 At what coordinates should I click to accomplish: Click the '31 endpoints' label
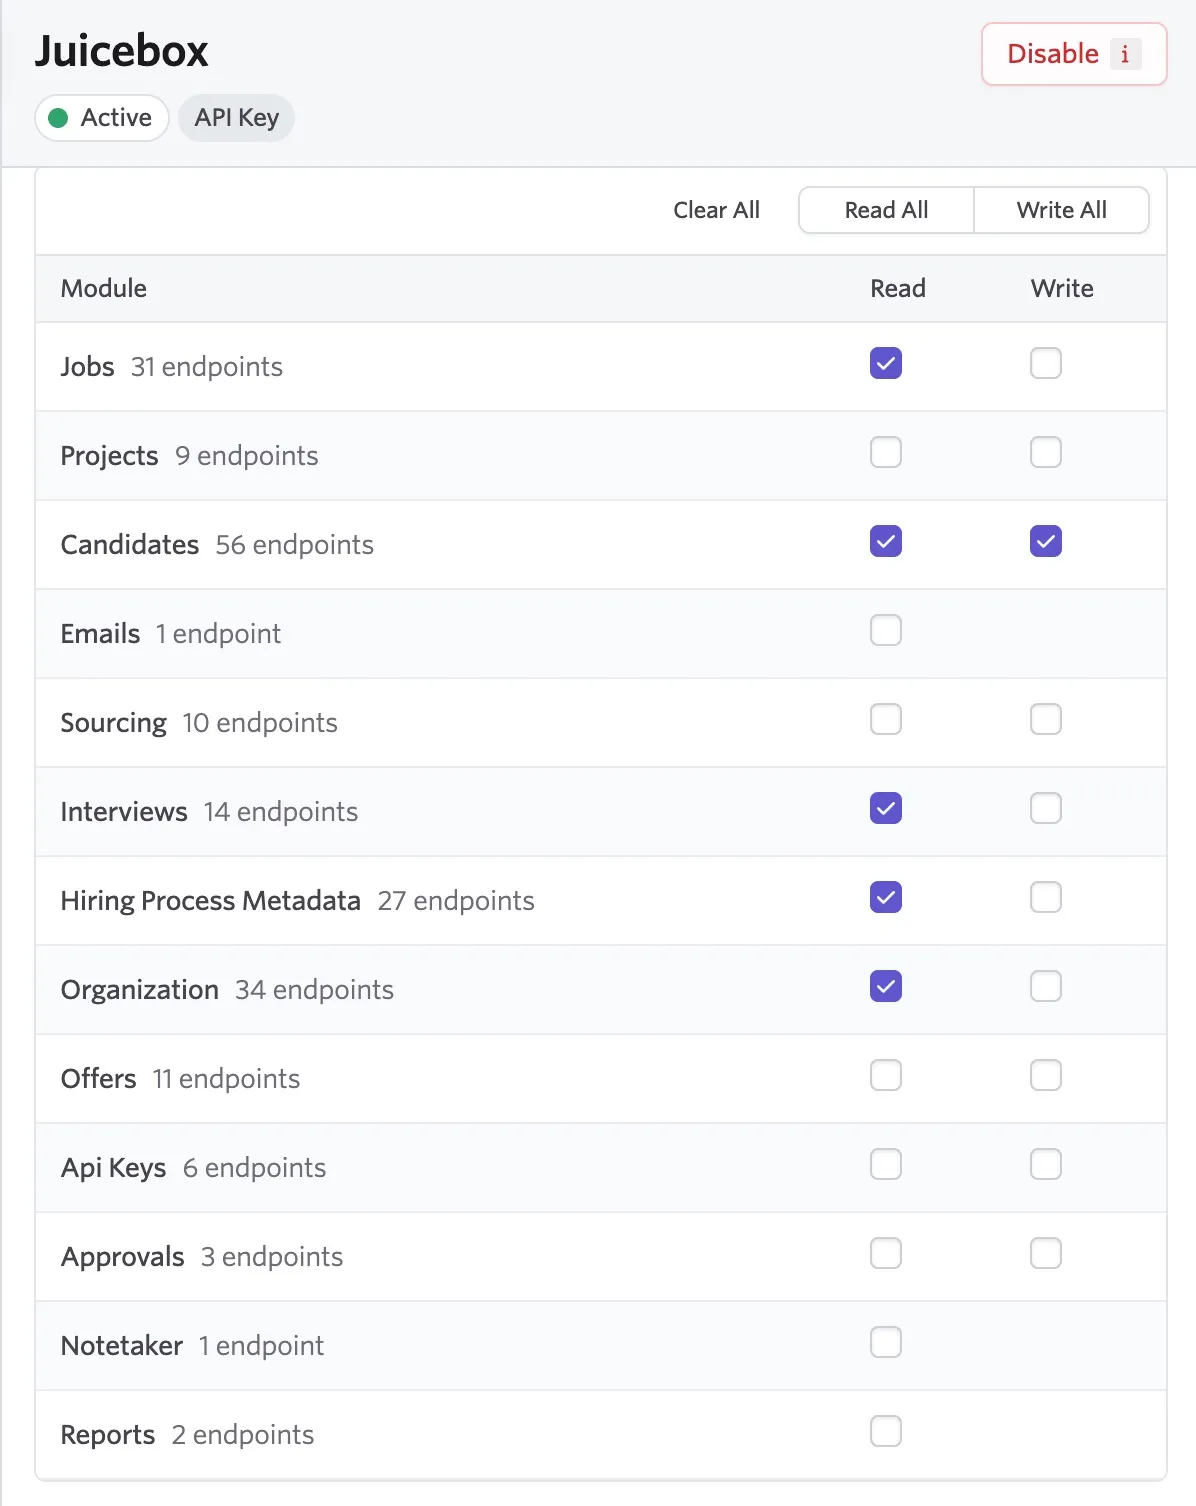tap(207, 367)
